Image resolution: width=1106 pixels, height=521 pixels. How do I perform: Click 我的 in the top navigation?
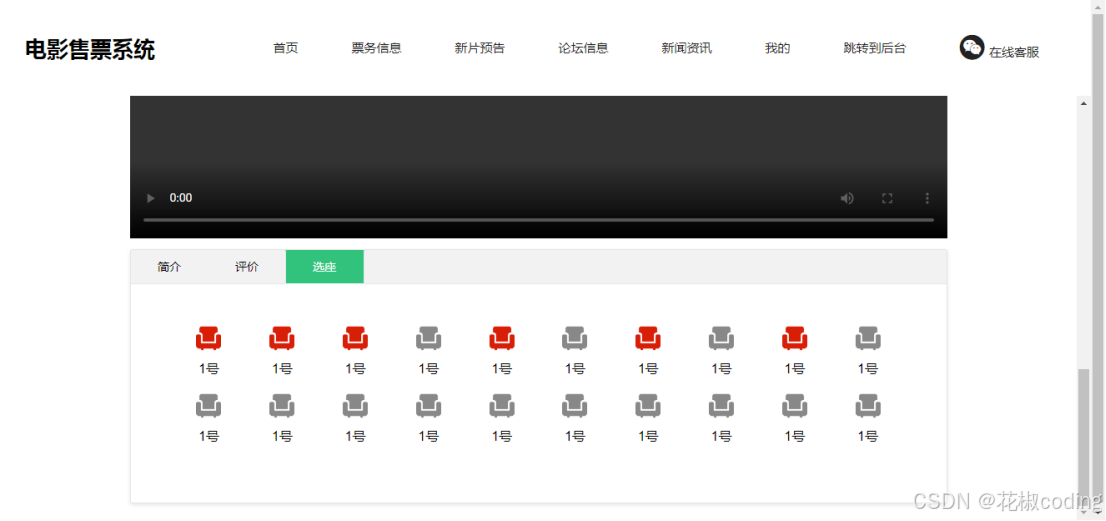777,48
